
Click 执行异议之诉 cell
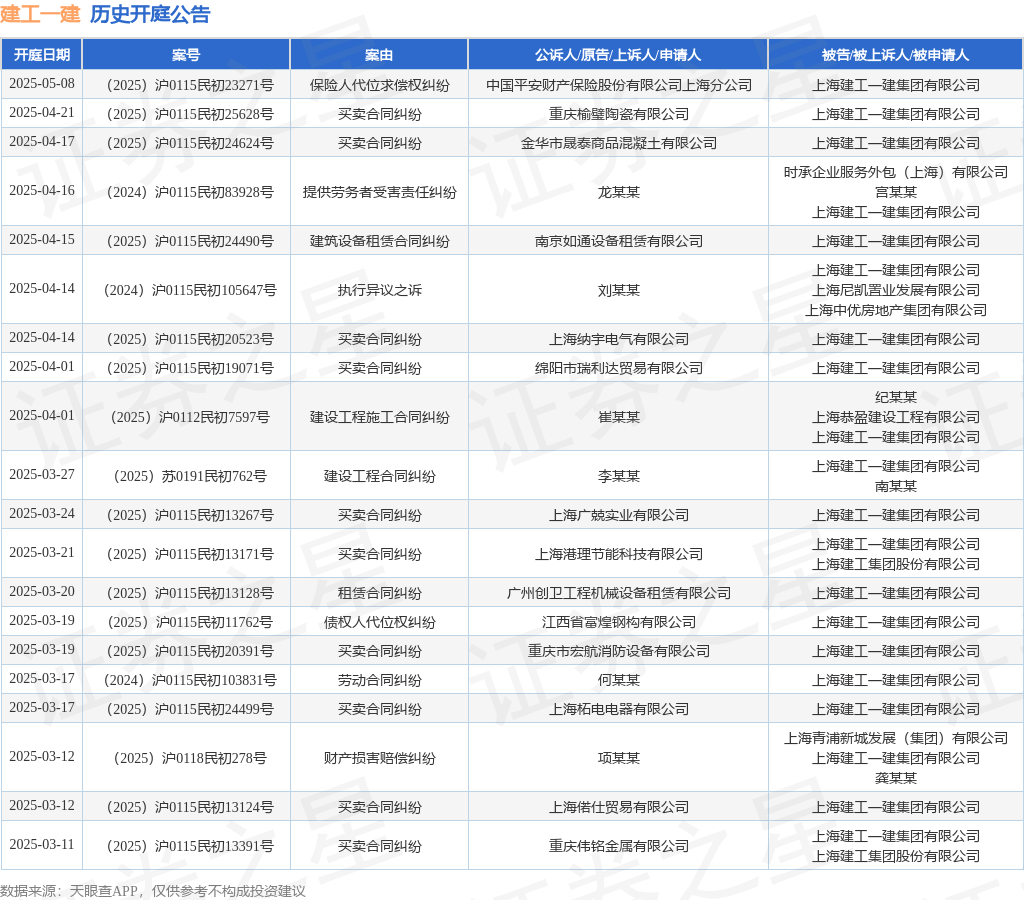pyautogui.click(x=379, y=290)
